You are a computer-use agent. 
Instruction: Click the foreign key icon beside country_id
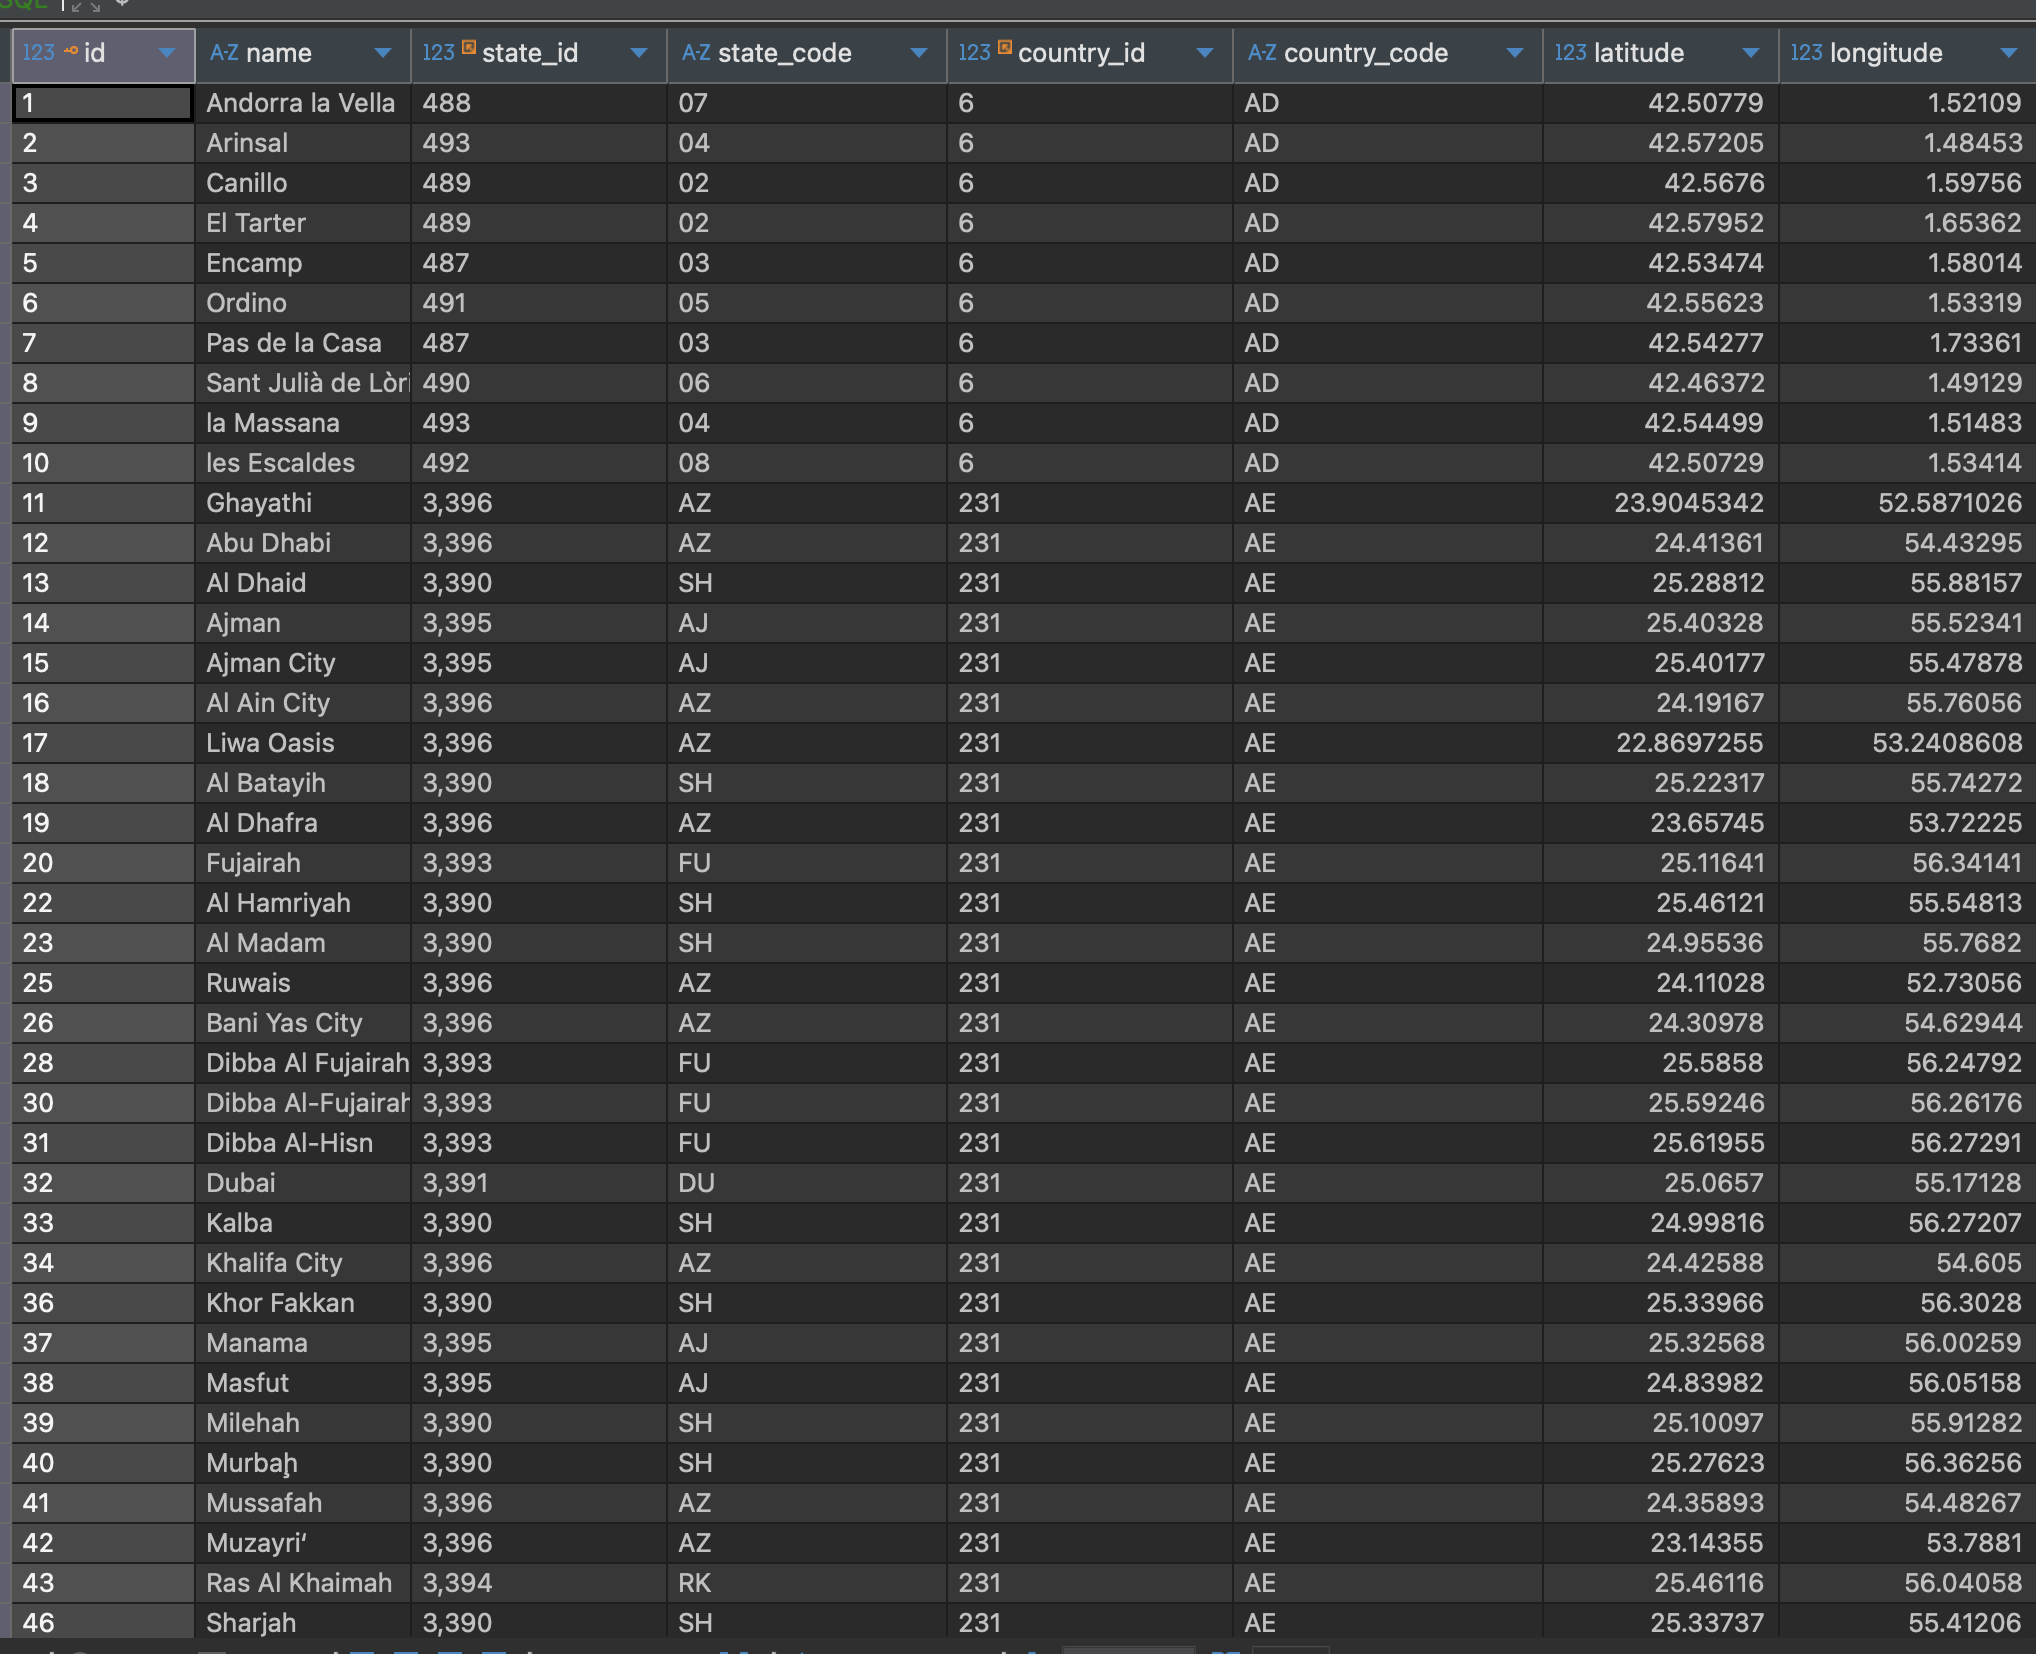point(1005,45)
